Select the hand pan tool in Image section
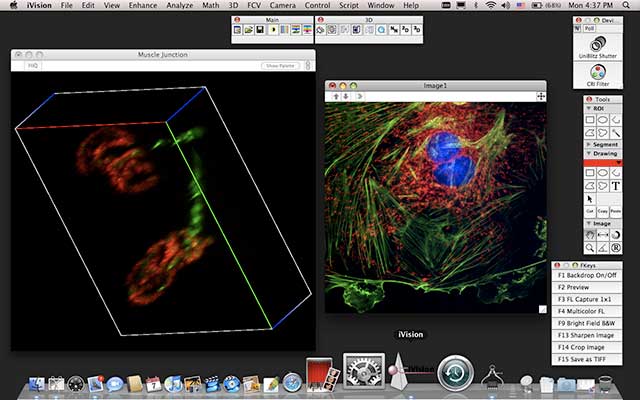The height and width of the screenshot is (400, 640). coord(590,235)
